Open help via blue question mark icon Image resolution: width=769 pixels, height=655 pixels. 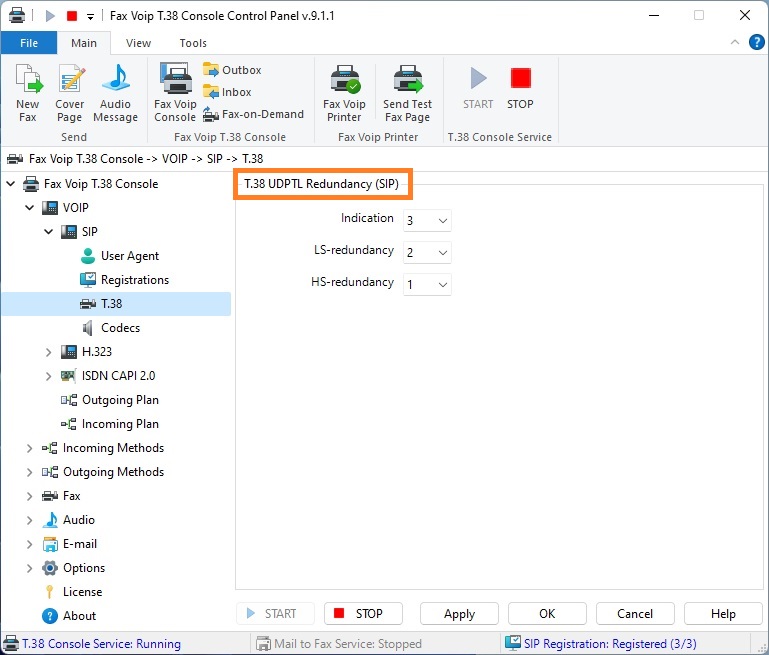tap(756, 42)
